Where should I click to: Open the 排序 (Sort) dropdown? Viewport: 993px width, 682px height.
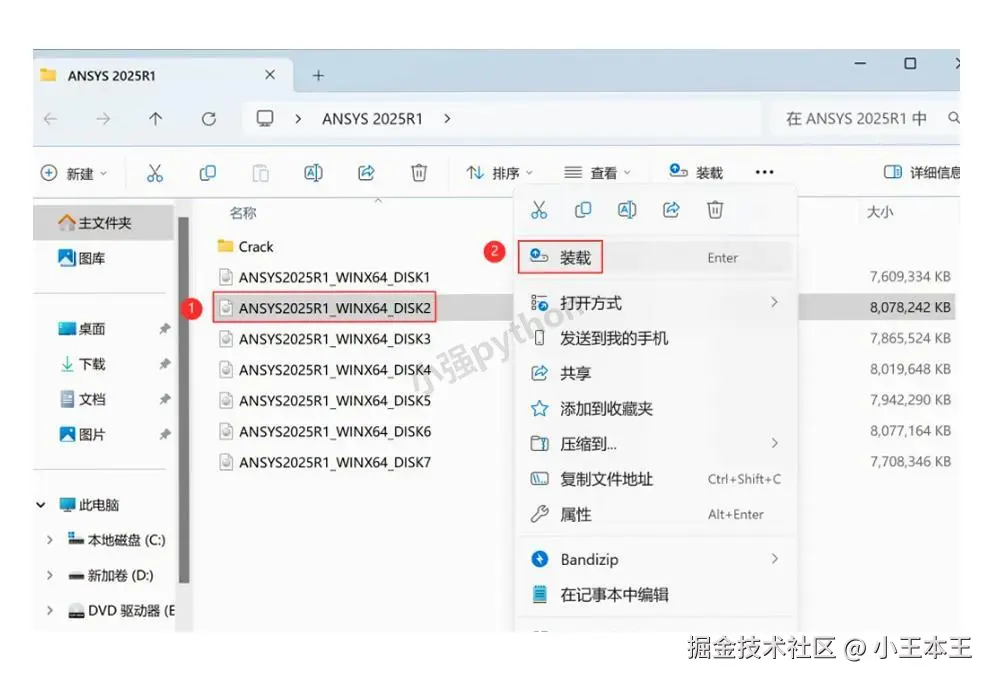[x=500, y=173]
